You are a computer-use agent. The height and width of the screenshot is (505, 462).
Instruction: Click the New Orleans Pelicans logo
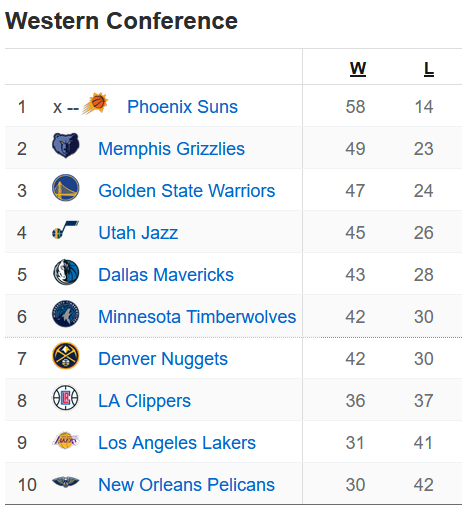tap(66, 482)
